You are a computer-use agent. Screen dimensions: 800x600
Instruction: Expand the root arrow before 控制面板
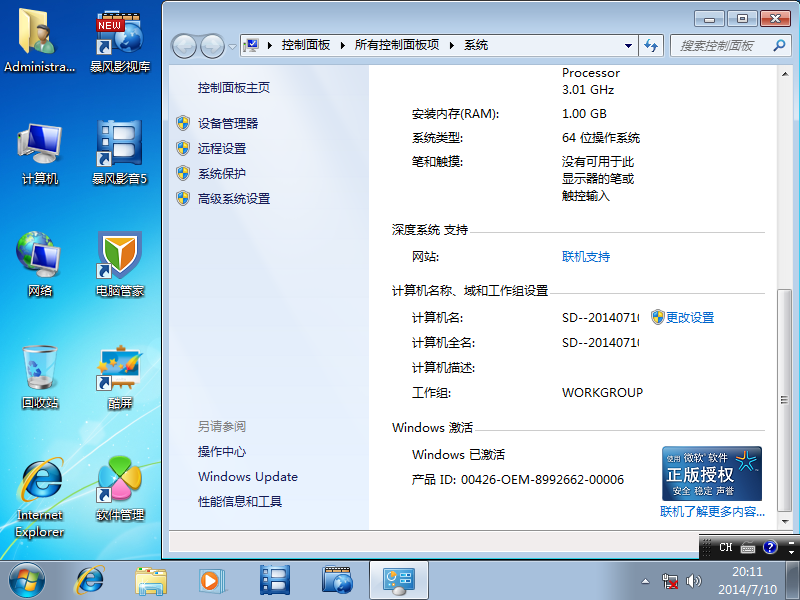coord(269,45)
